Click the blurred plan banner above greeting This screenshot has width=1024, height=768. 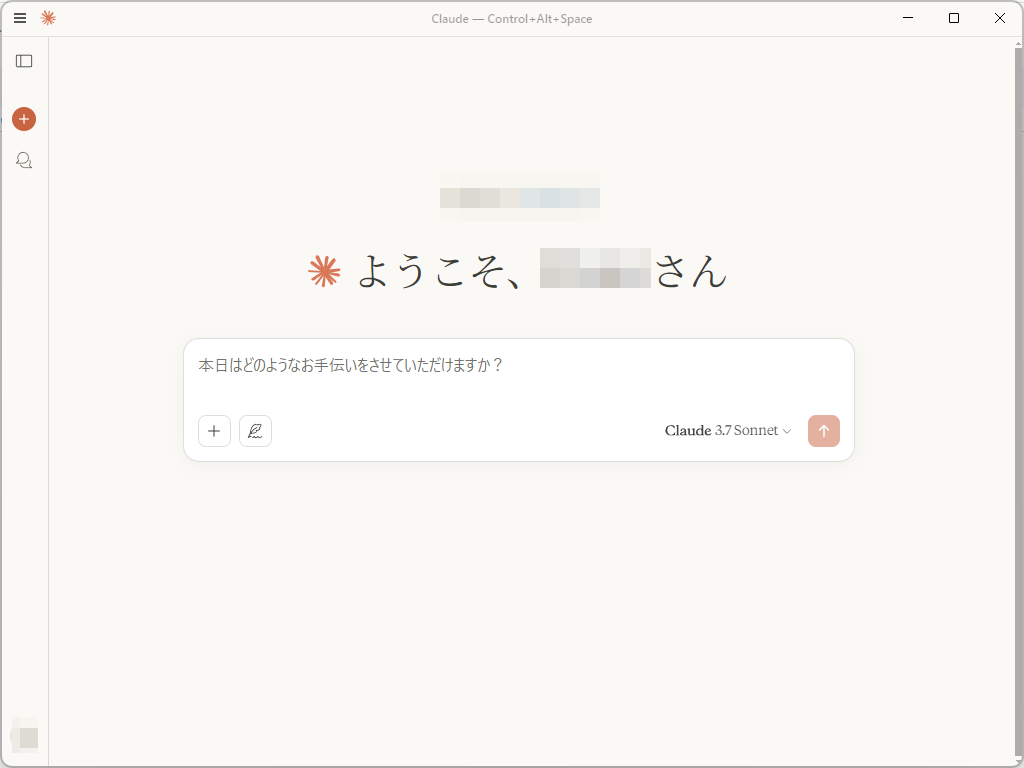click(520, 197)
